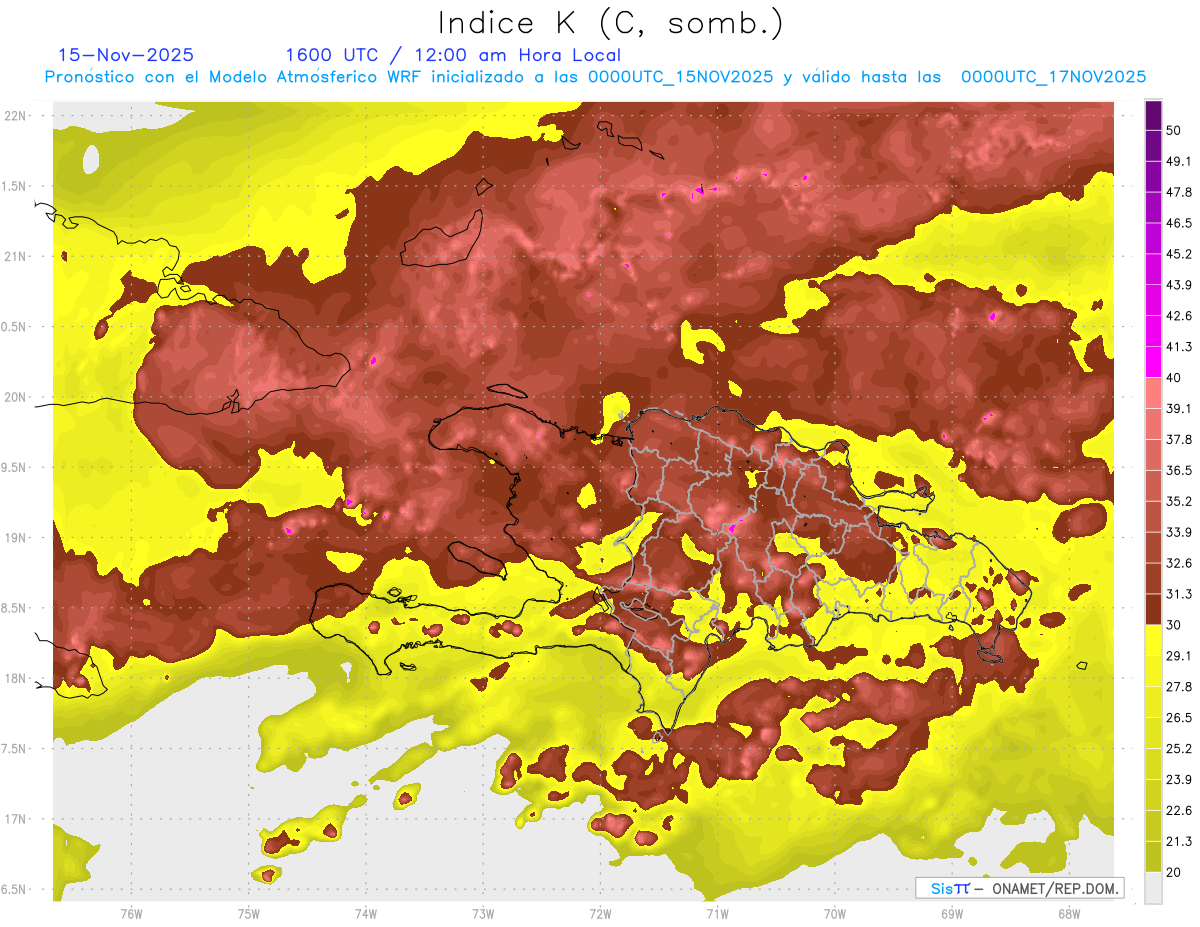Image resolution: width=1200 pixels, height=927 pixels.
Task: Click the color scale label "30"
Action: coord(1175,625)
